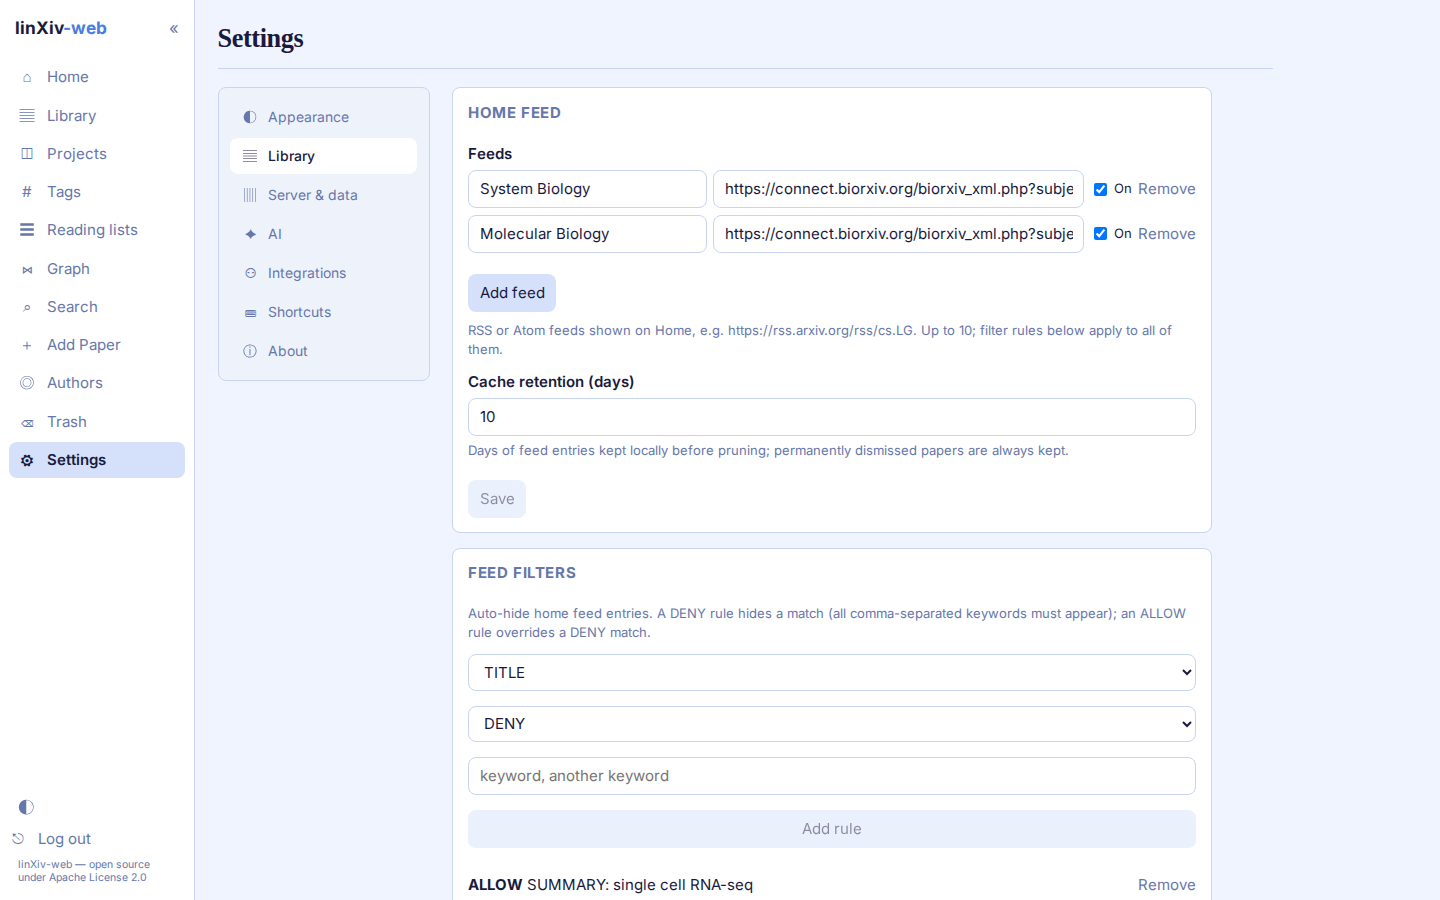Click the About info icon
This screenshot has width=1440, height=900.
click(x=250, y=351)
